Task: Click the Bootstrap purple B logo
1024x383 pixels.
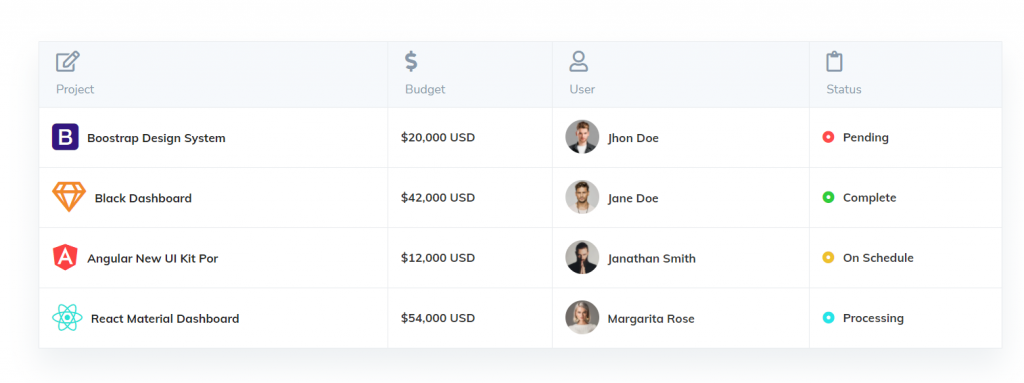Action: [x=65, y=137]
